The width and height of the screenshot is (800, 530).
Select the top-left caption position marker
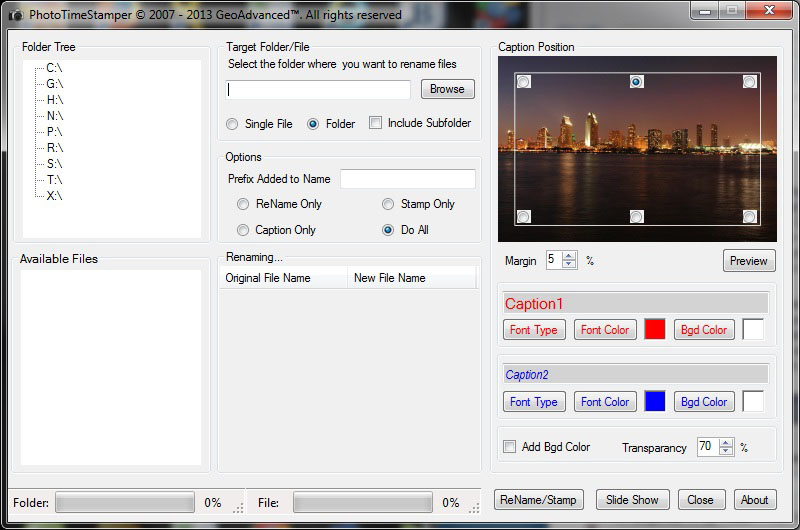point(523,81)
